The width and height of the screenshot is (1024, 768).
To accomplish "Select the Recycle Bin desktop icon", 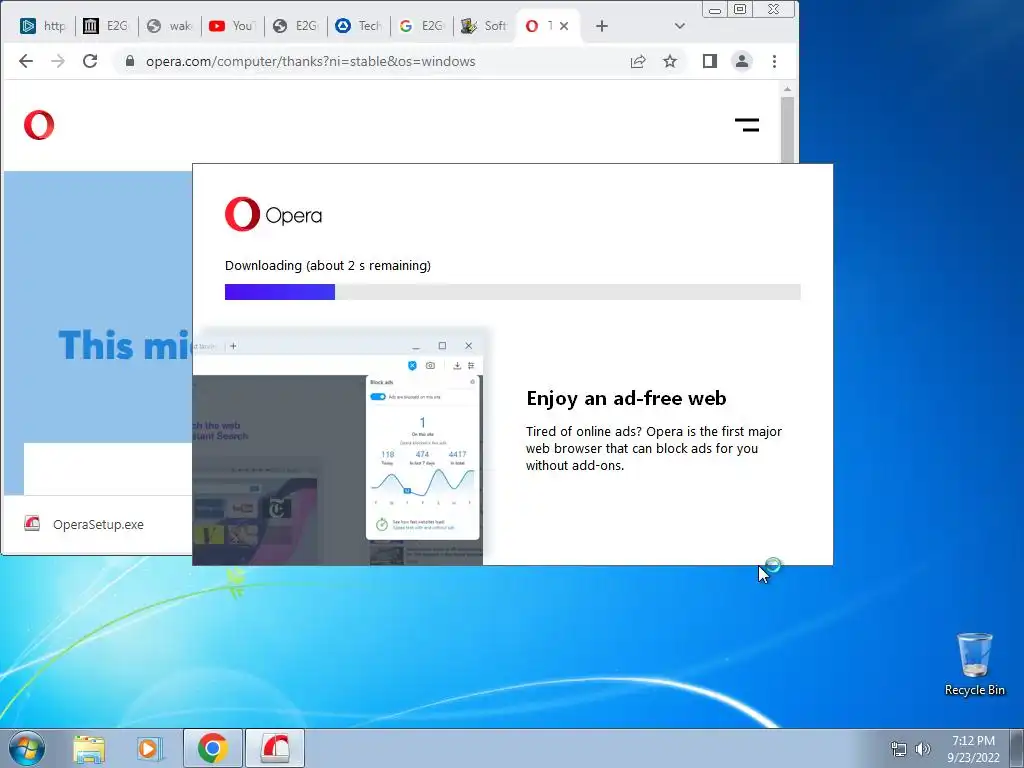I will [x=974, y=664].
